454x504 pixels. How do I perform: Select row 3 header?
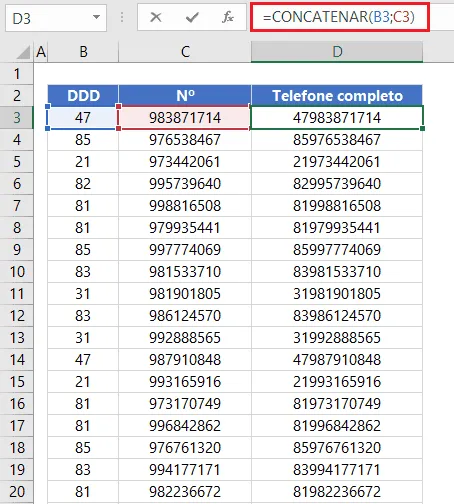click(x=17, y=118)
